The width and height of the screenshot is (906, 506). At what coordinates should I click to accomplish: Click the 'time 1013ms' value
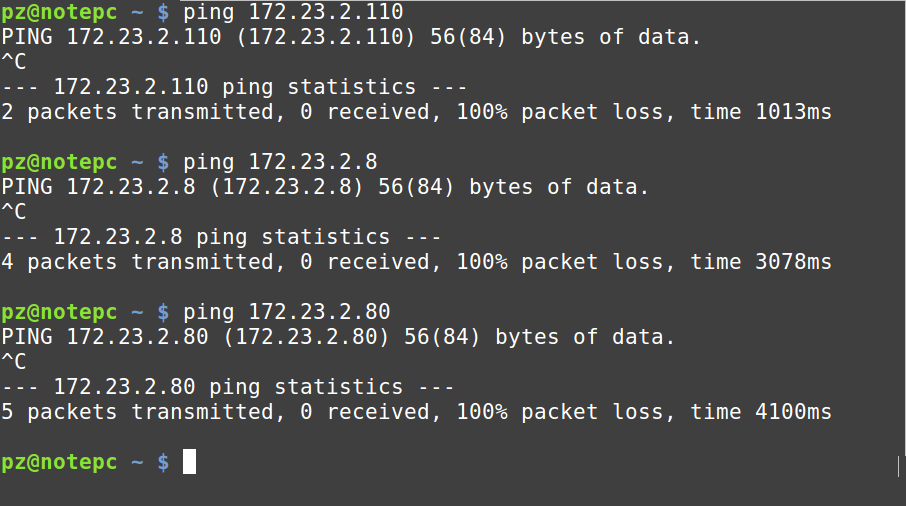(x=761, y=111)
